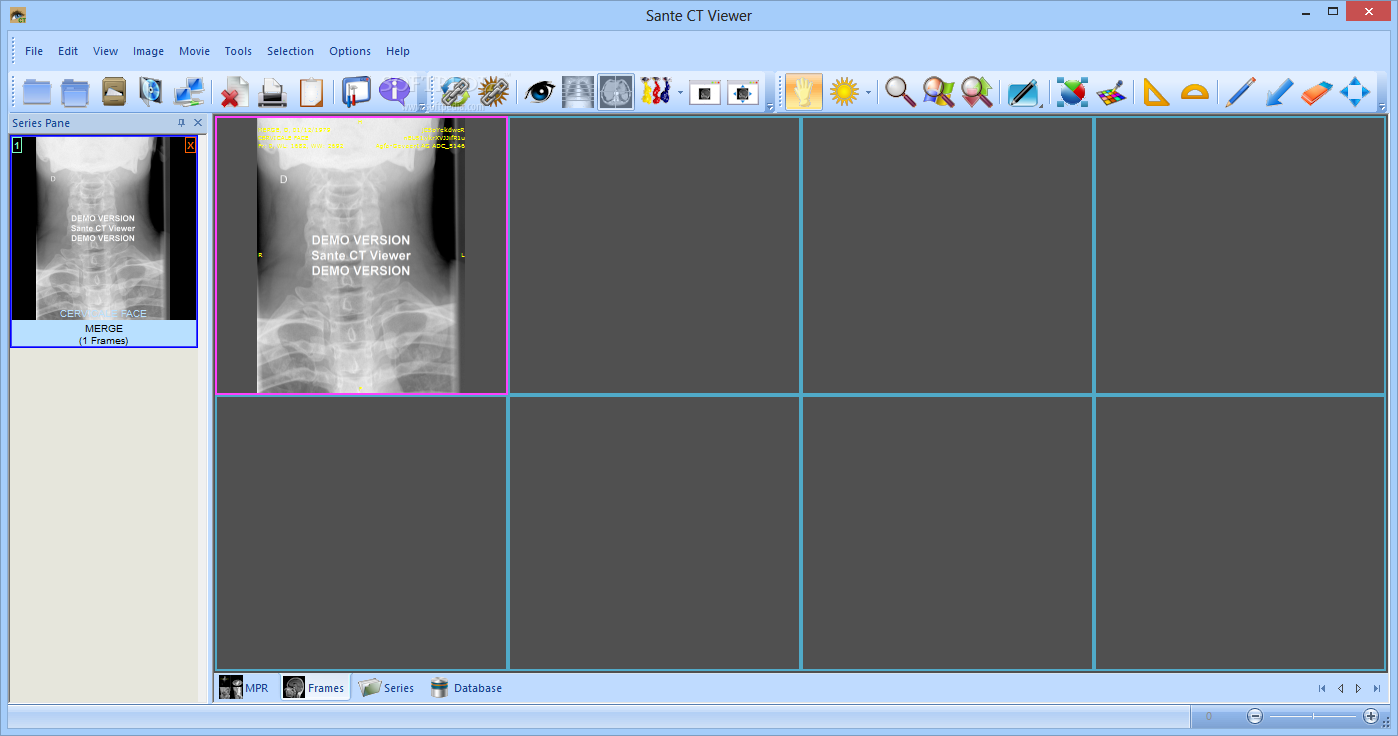The image size is (1398, 736).
Task: Click the networked computers icon
Action: (x=189, y=92)
